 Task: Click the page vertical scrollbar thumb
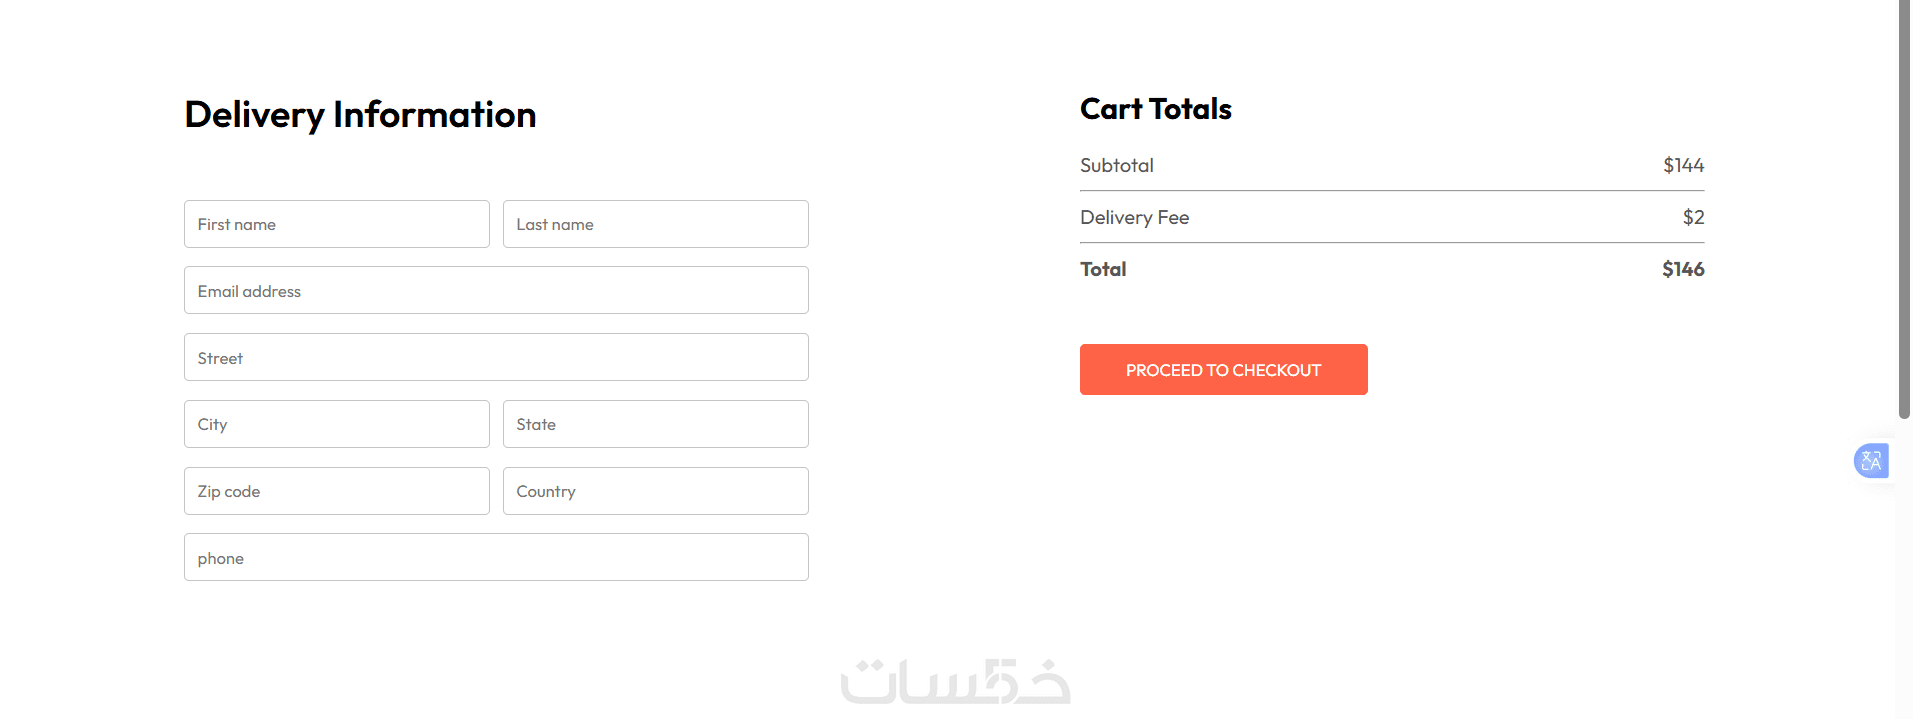point(1904,210)
